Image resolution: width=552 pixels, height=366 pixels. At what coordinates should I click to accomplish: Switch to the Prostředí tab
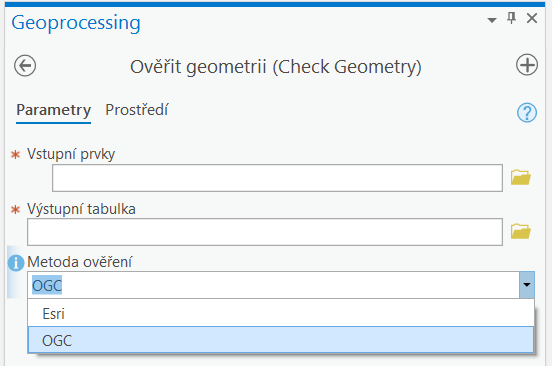[137, 110]
